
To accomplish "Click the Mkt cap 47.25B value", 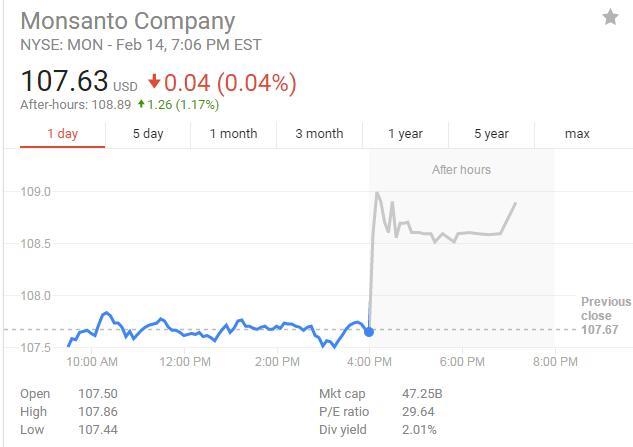I will point(421,394).
